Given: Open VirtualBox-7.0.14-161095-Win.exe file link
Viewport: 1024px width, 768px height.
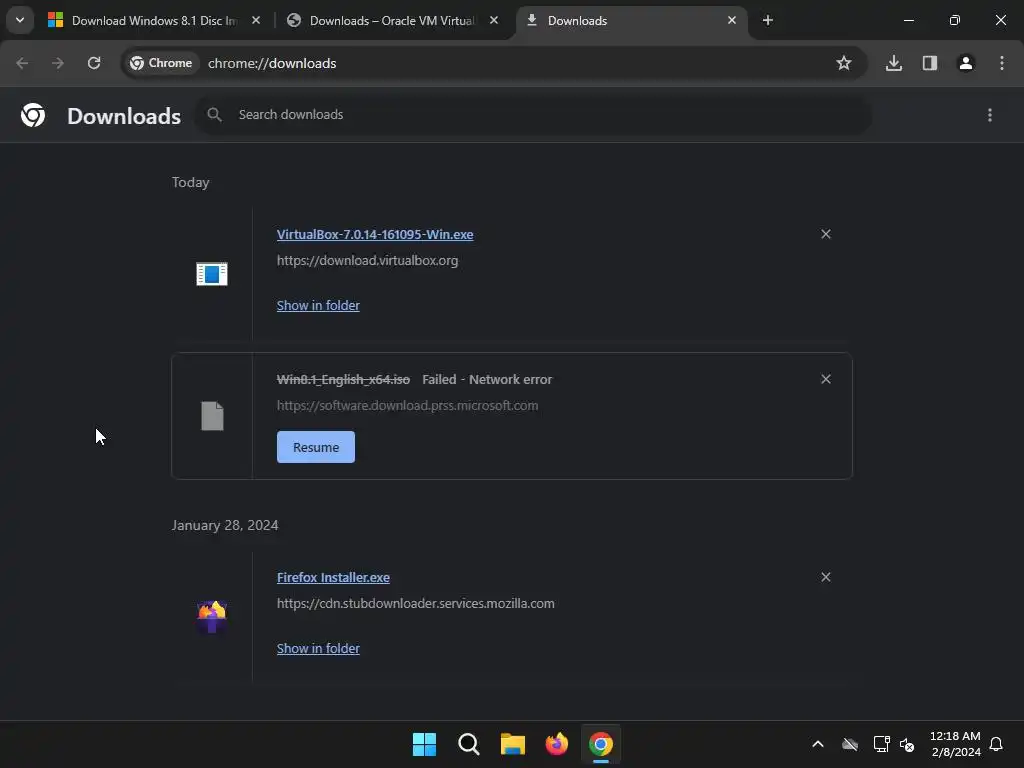Looking at the screenshot, I should (375, 234).
